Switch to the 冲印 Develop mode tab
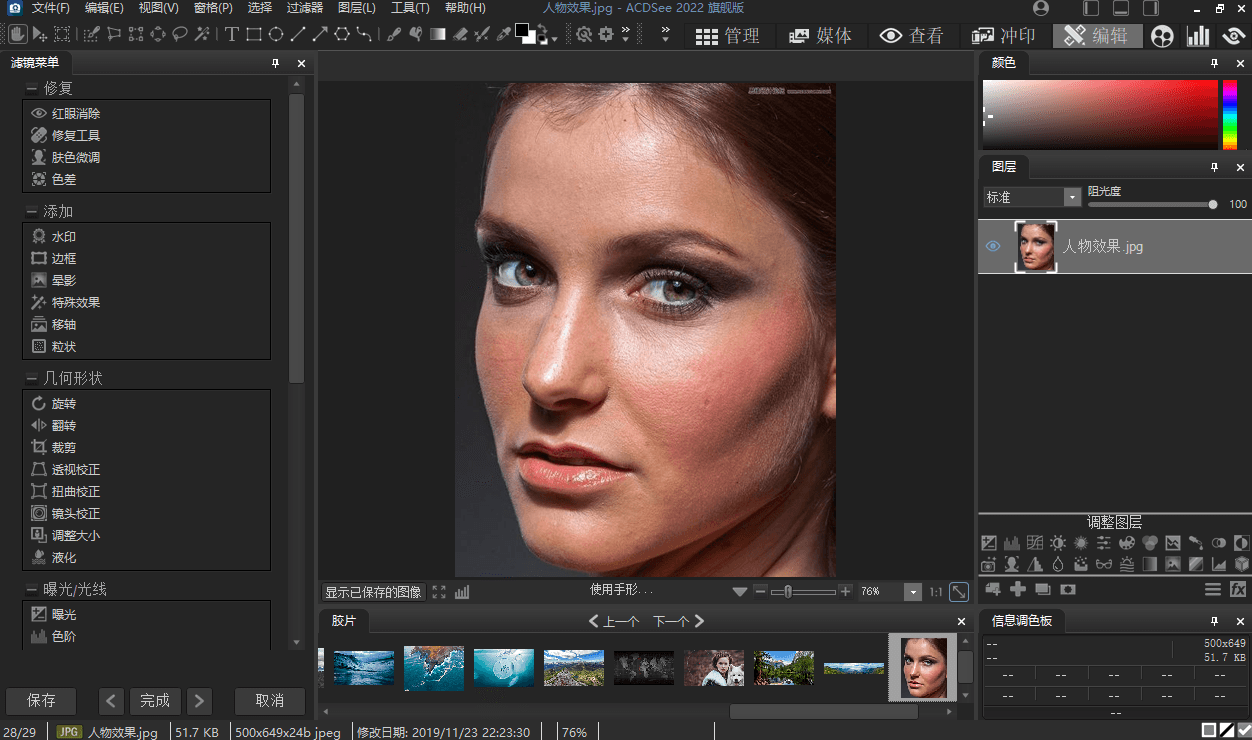The width and height of the screenshot is (1252, 740). pos(1004,36)
